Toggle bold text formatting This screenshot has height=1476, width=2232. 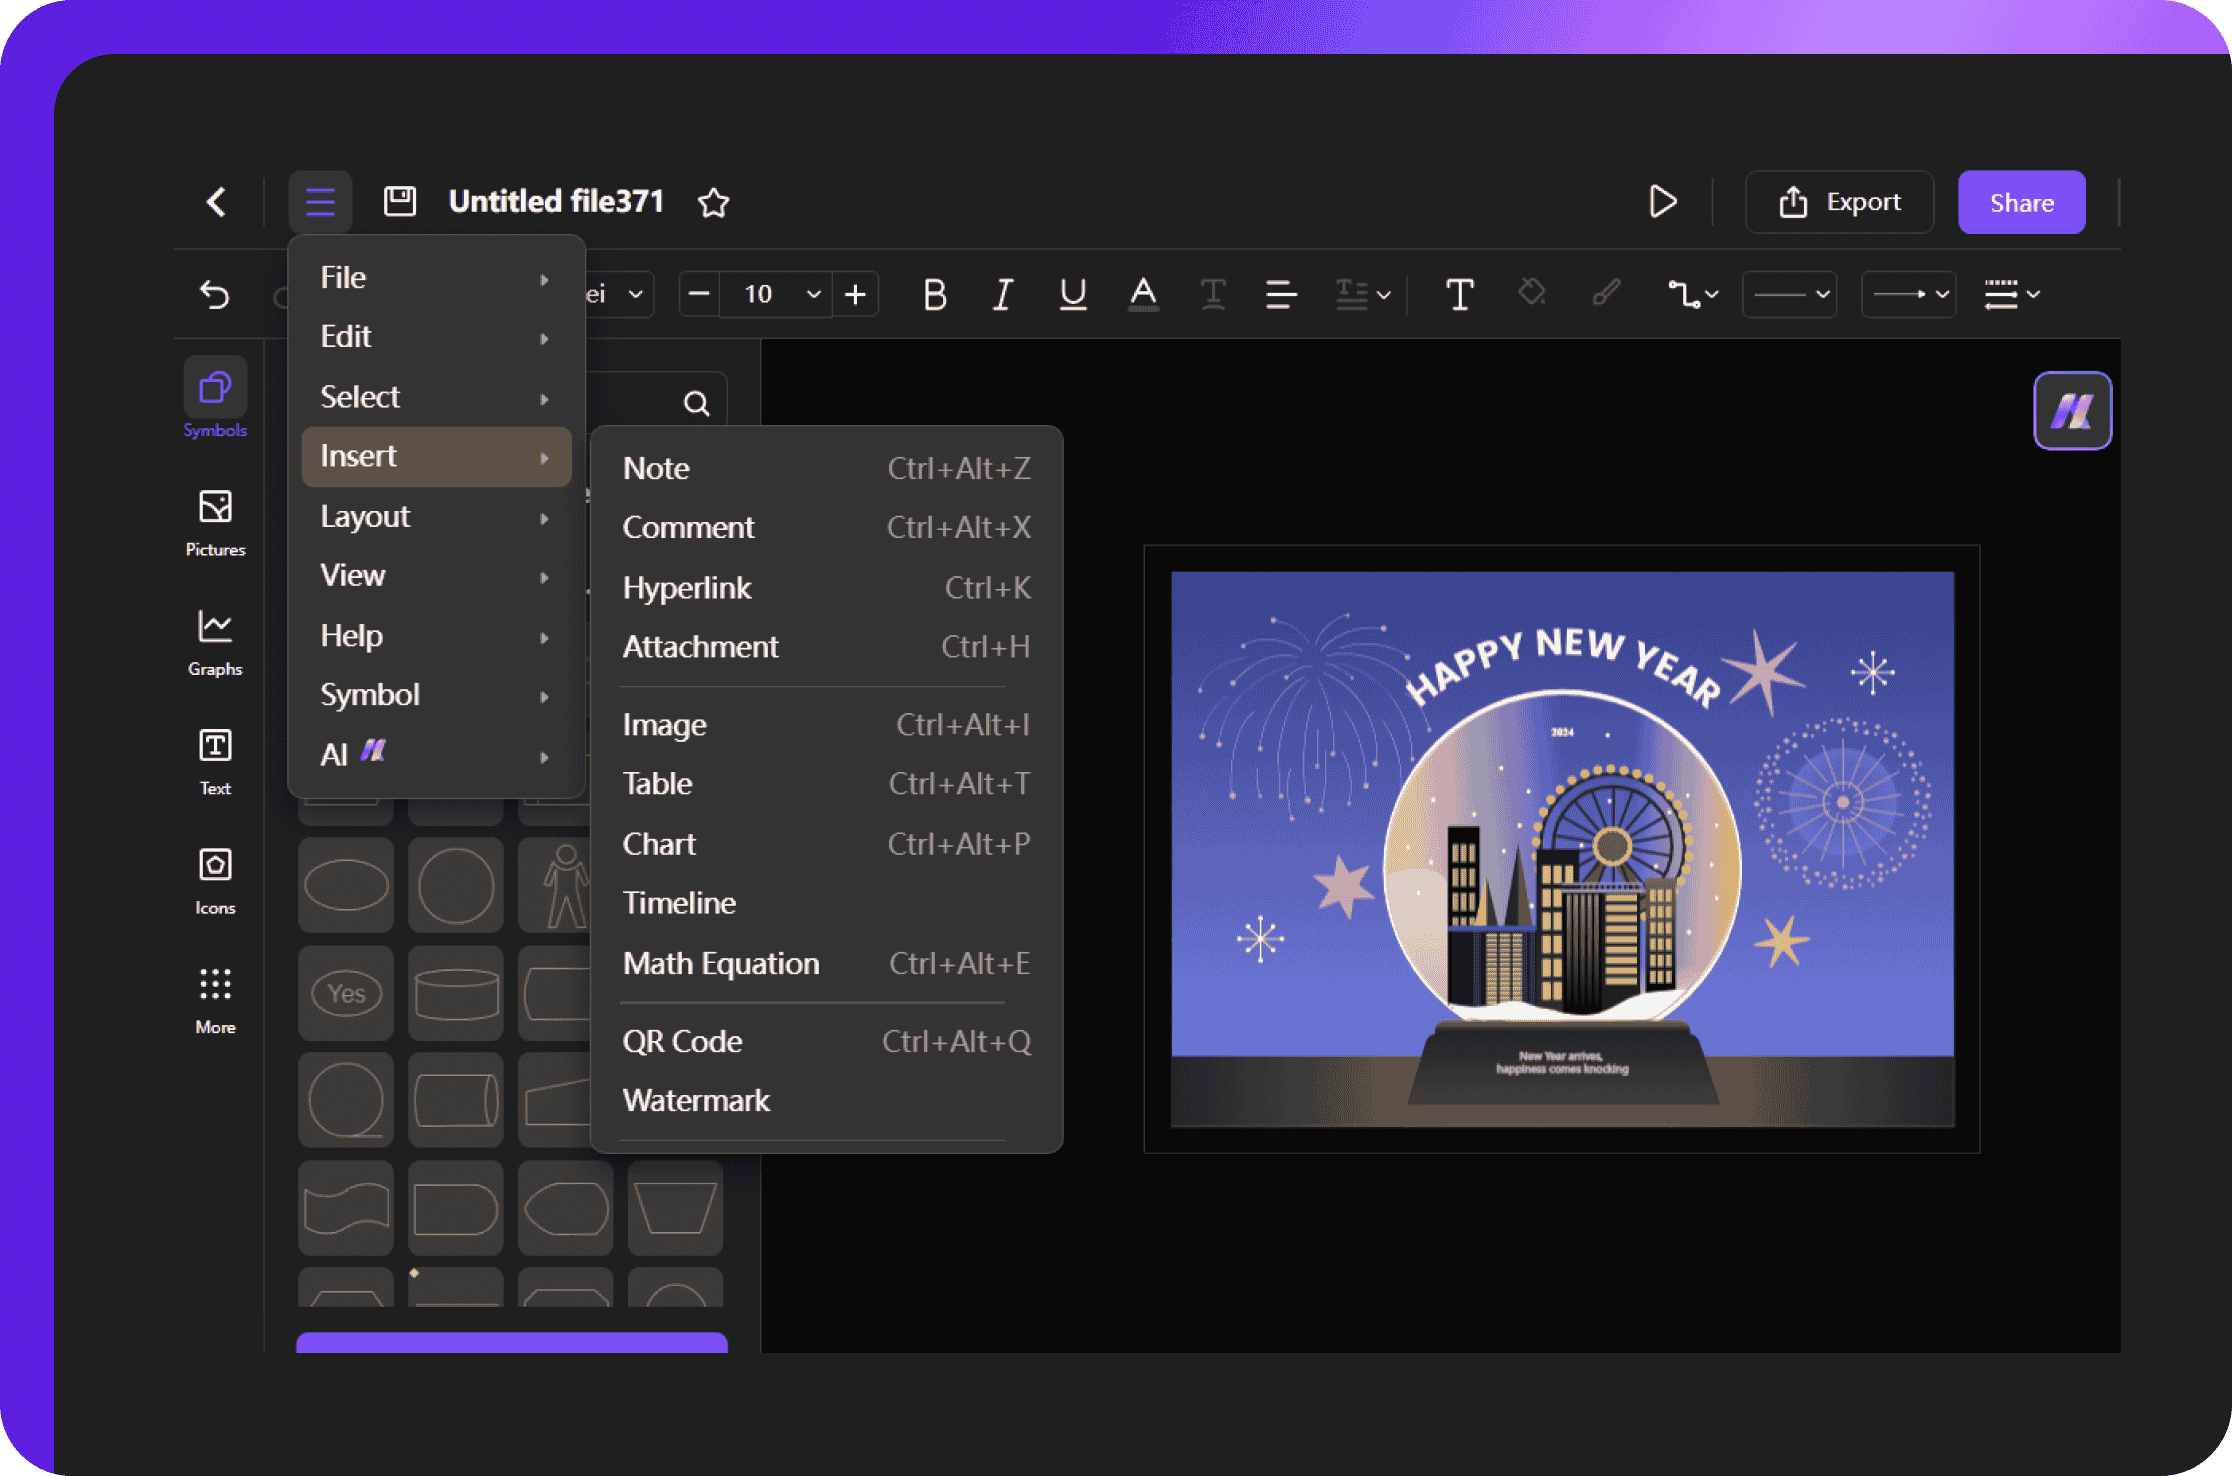click(934, 295)
